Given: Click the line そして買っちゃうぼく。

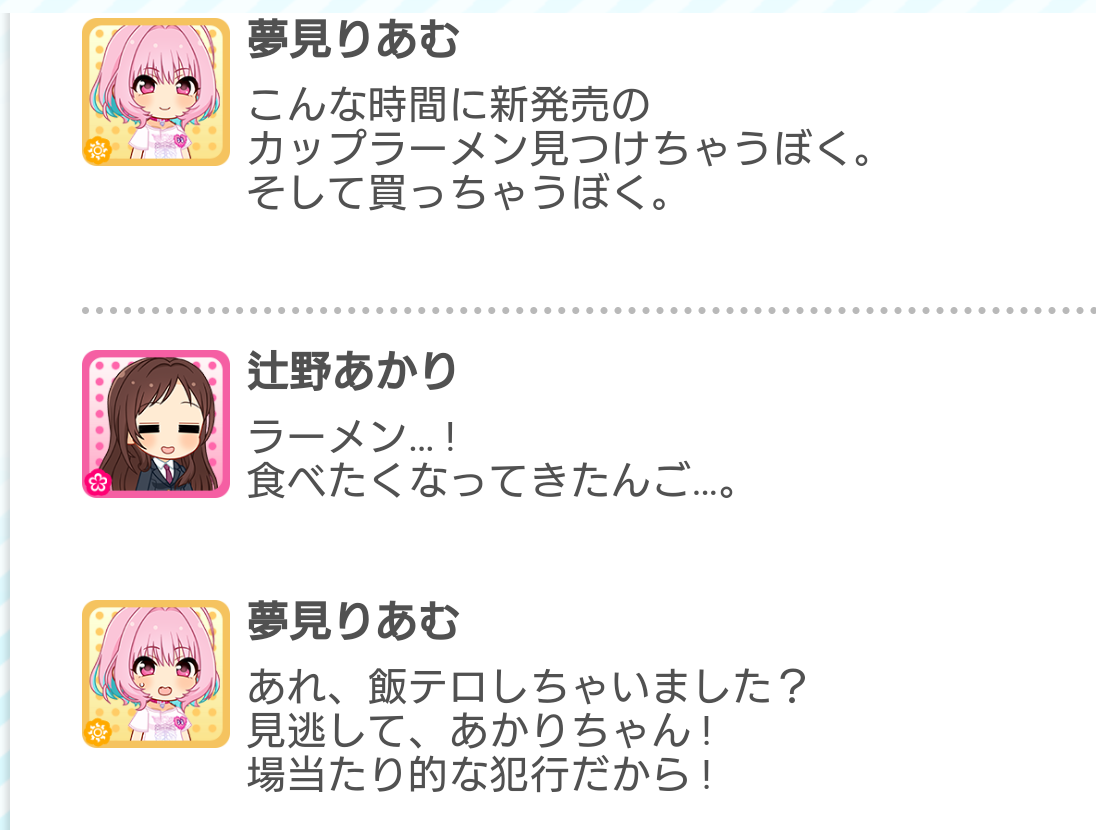Looking at the screenshot, I should point(459,192).
